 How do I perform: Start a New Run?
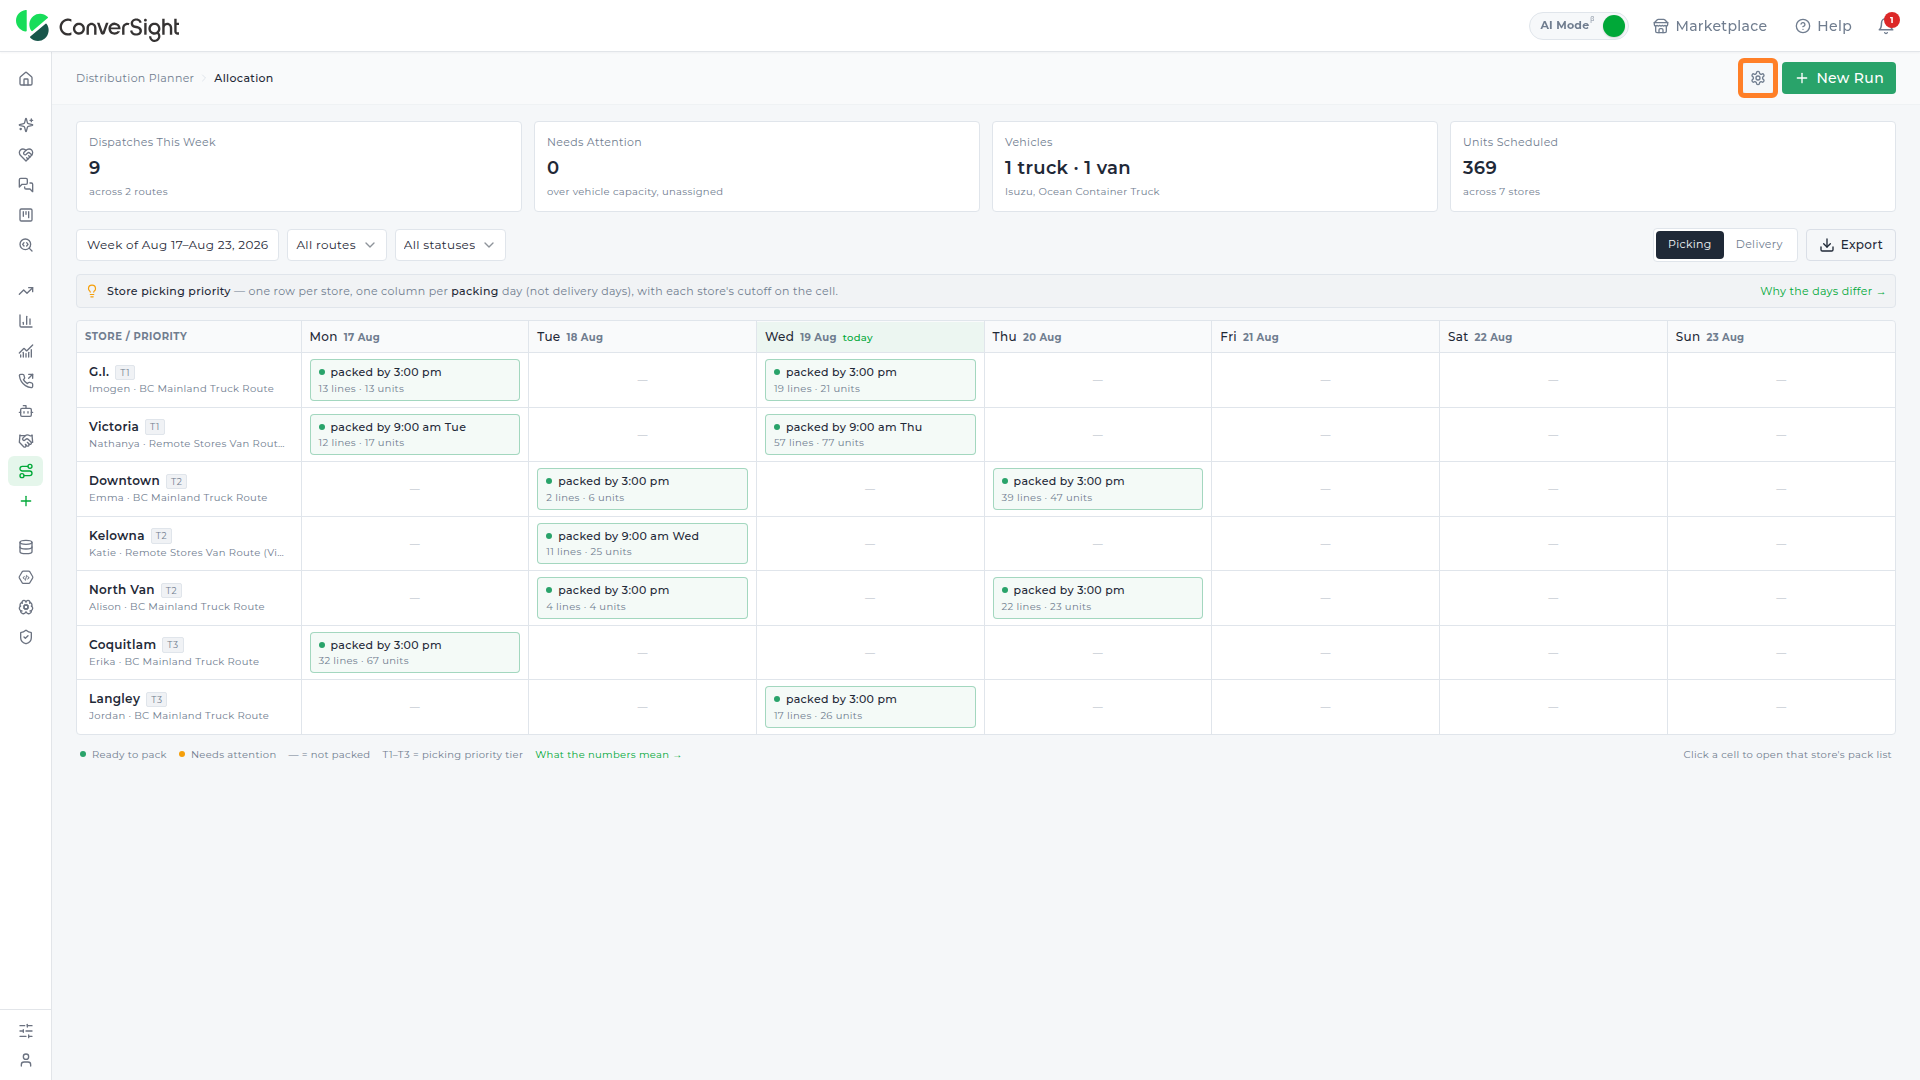pyautogui.click(x=1838, y=78)
